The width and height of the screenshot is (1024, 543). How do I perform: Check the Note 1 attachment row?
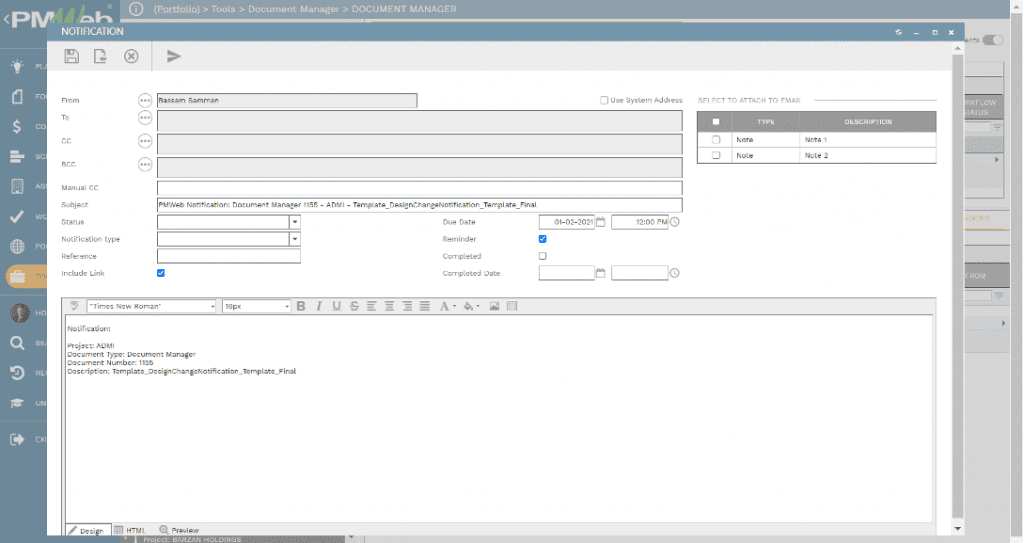(x=716, y=140)
